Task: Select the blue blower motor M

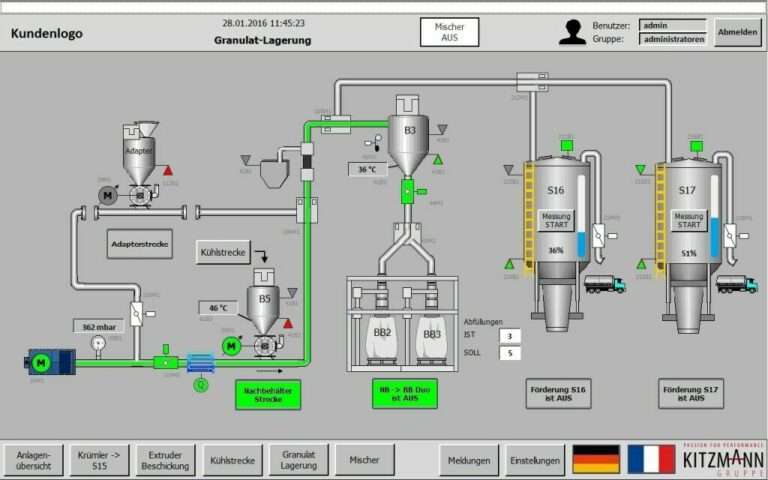Action: point(41,363)
